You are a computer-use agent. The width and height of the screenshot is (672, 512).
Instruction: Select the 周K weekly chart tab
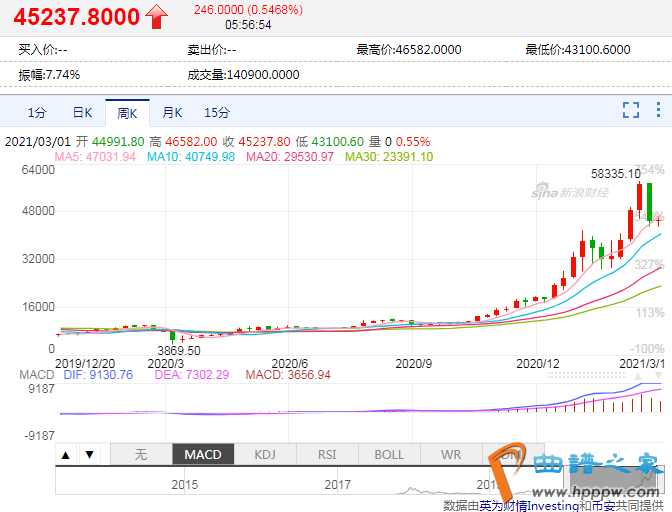pos(127,113)
